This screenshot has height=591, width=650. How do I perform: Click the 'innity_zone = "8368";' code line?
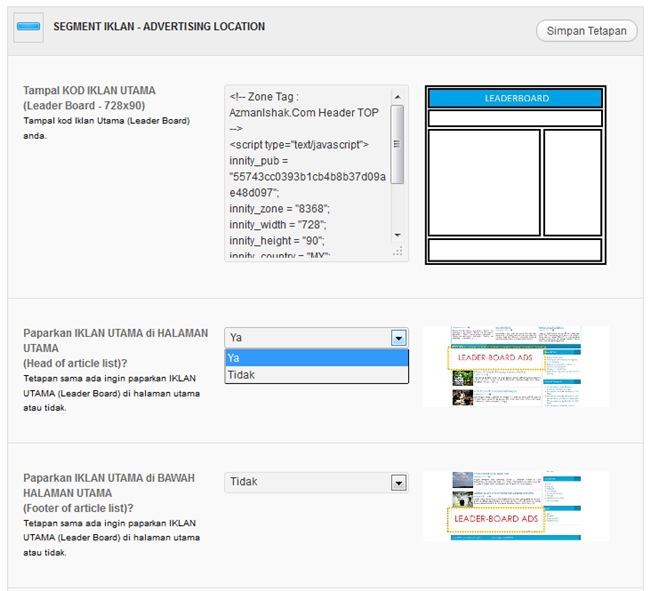click(279, 208)
